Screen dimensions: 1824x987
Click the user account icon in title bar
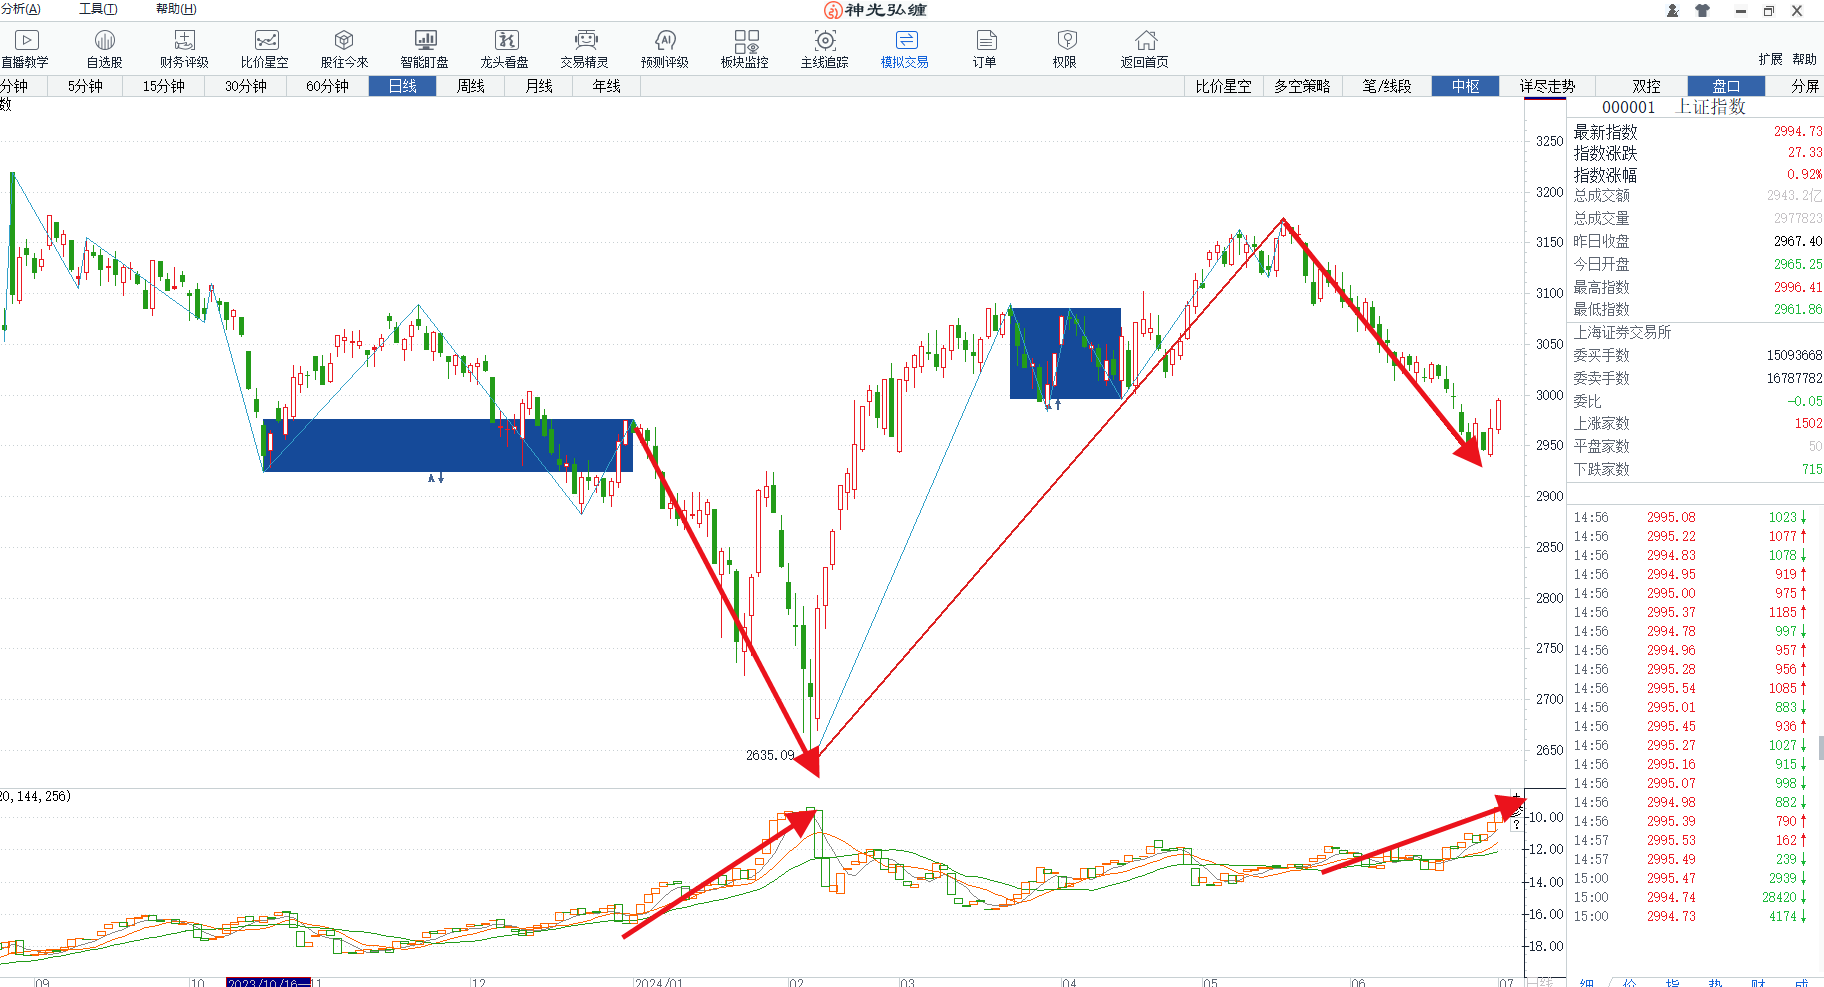(x=1672, y=10)
